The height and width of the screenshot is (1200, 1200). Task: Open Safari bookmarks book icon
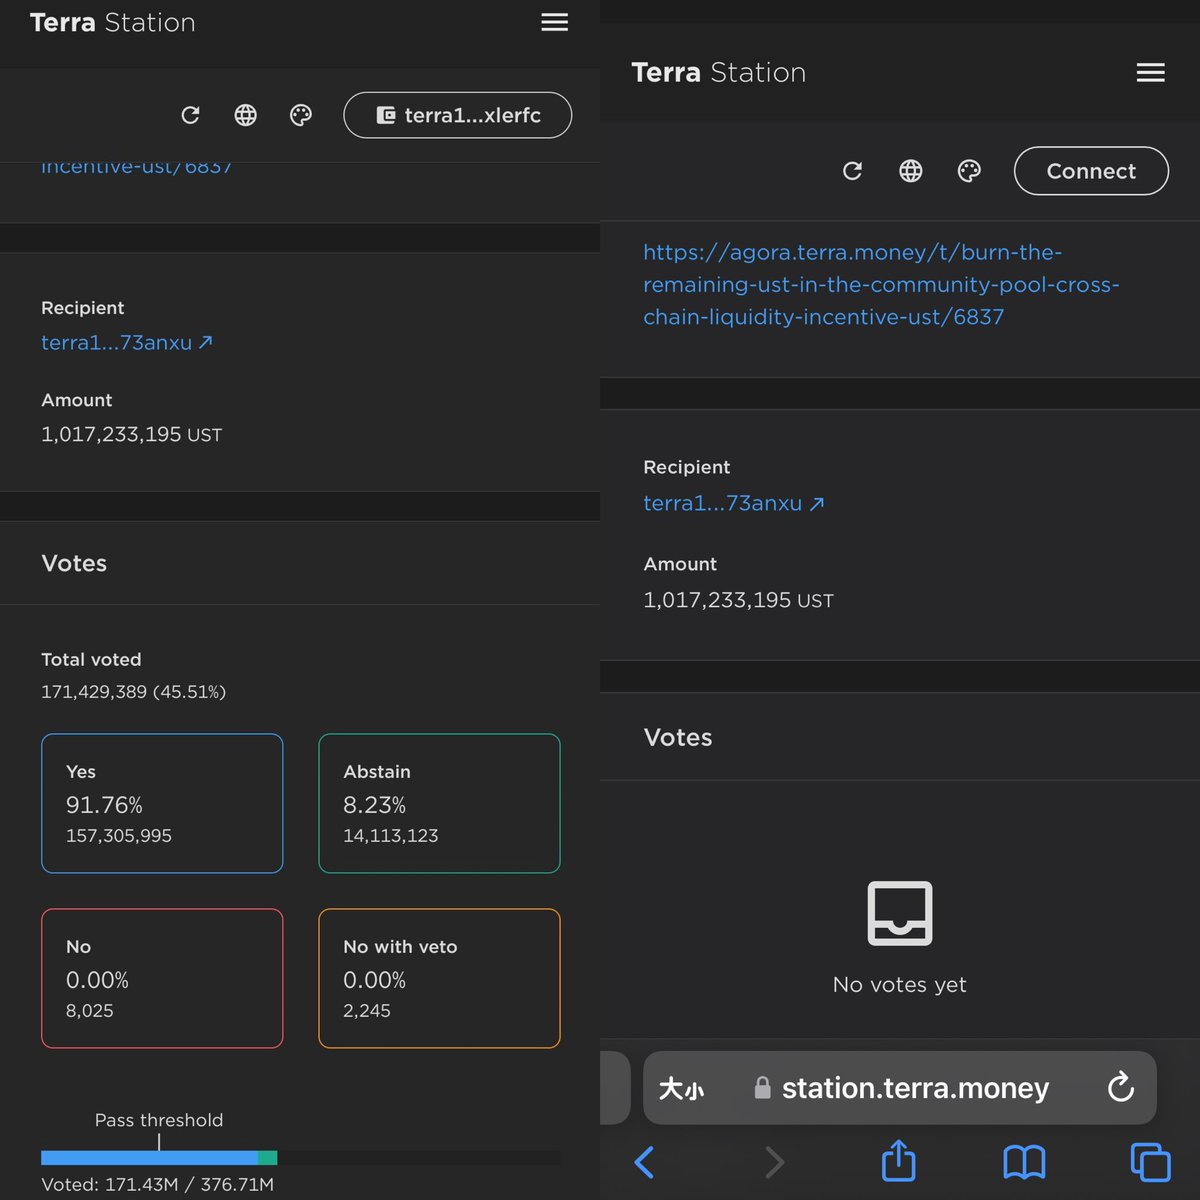pyautogui.click(x=1024, y=1162)
